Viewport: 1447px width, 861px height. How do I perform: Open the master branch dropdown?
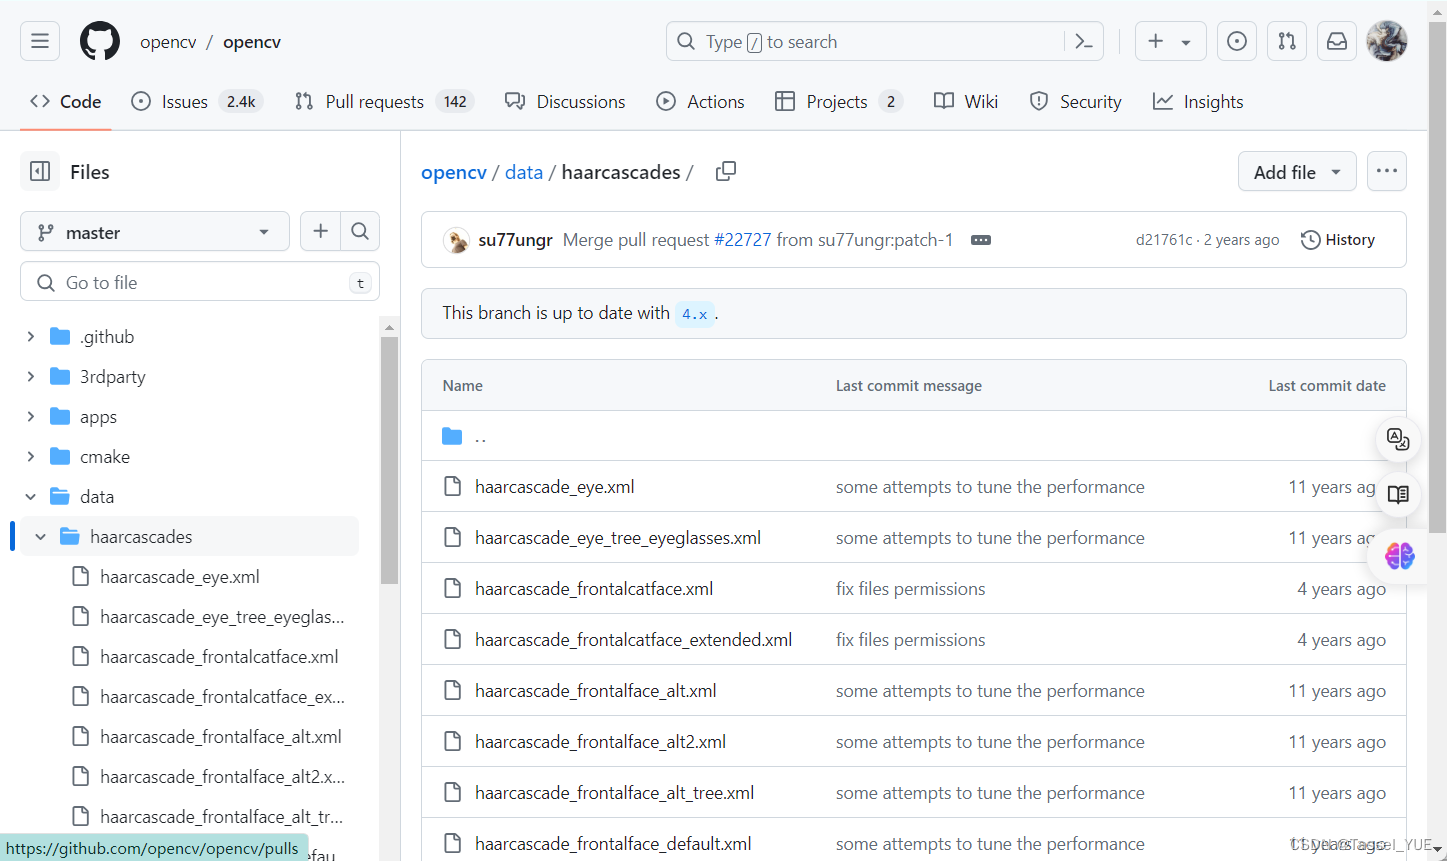(x=155, y=232)
